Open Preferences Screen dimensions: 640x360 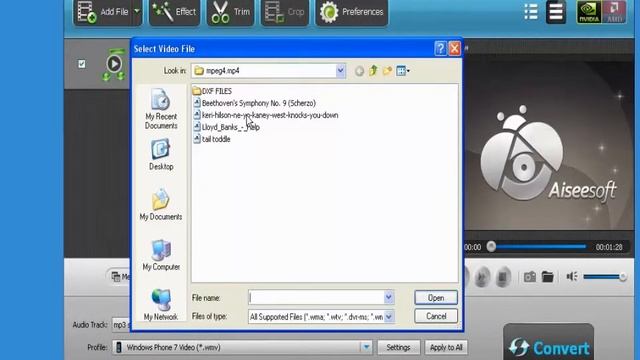click(352, 12)
